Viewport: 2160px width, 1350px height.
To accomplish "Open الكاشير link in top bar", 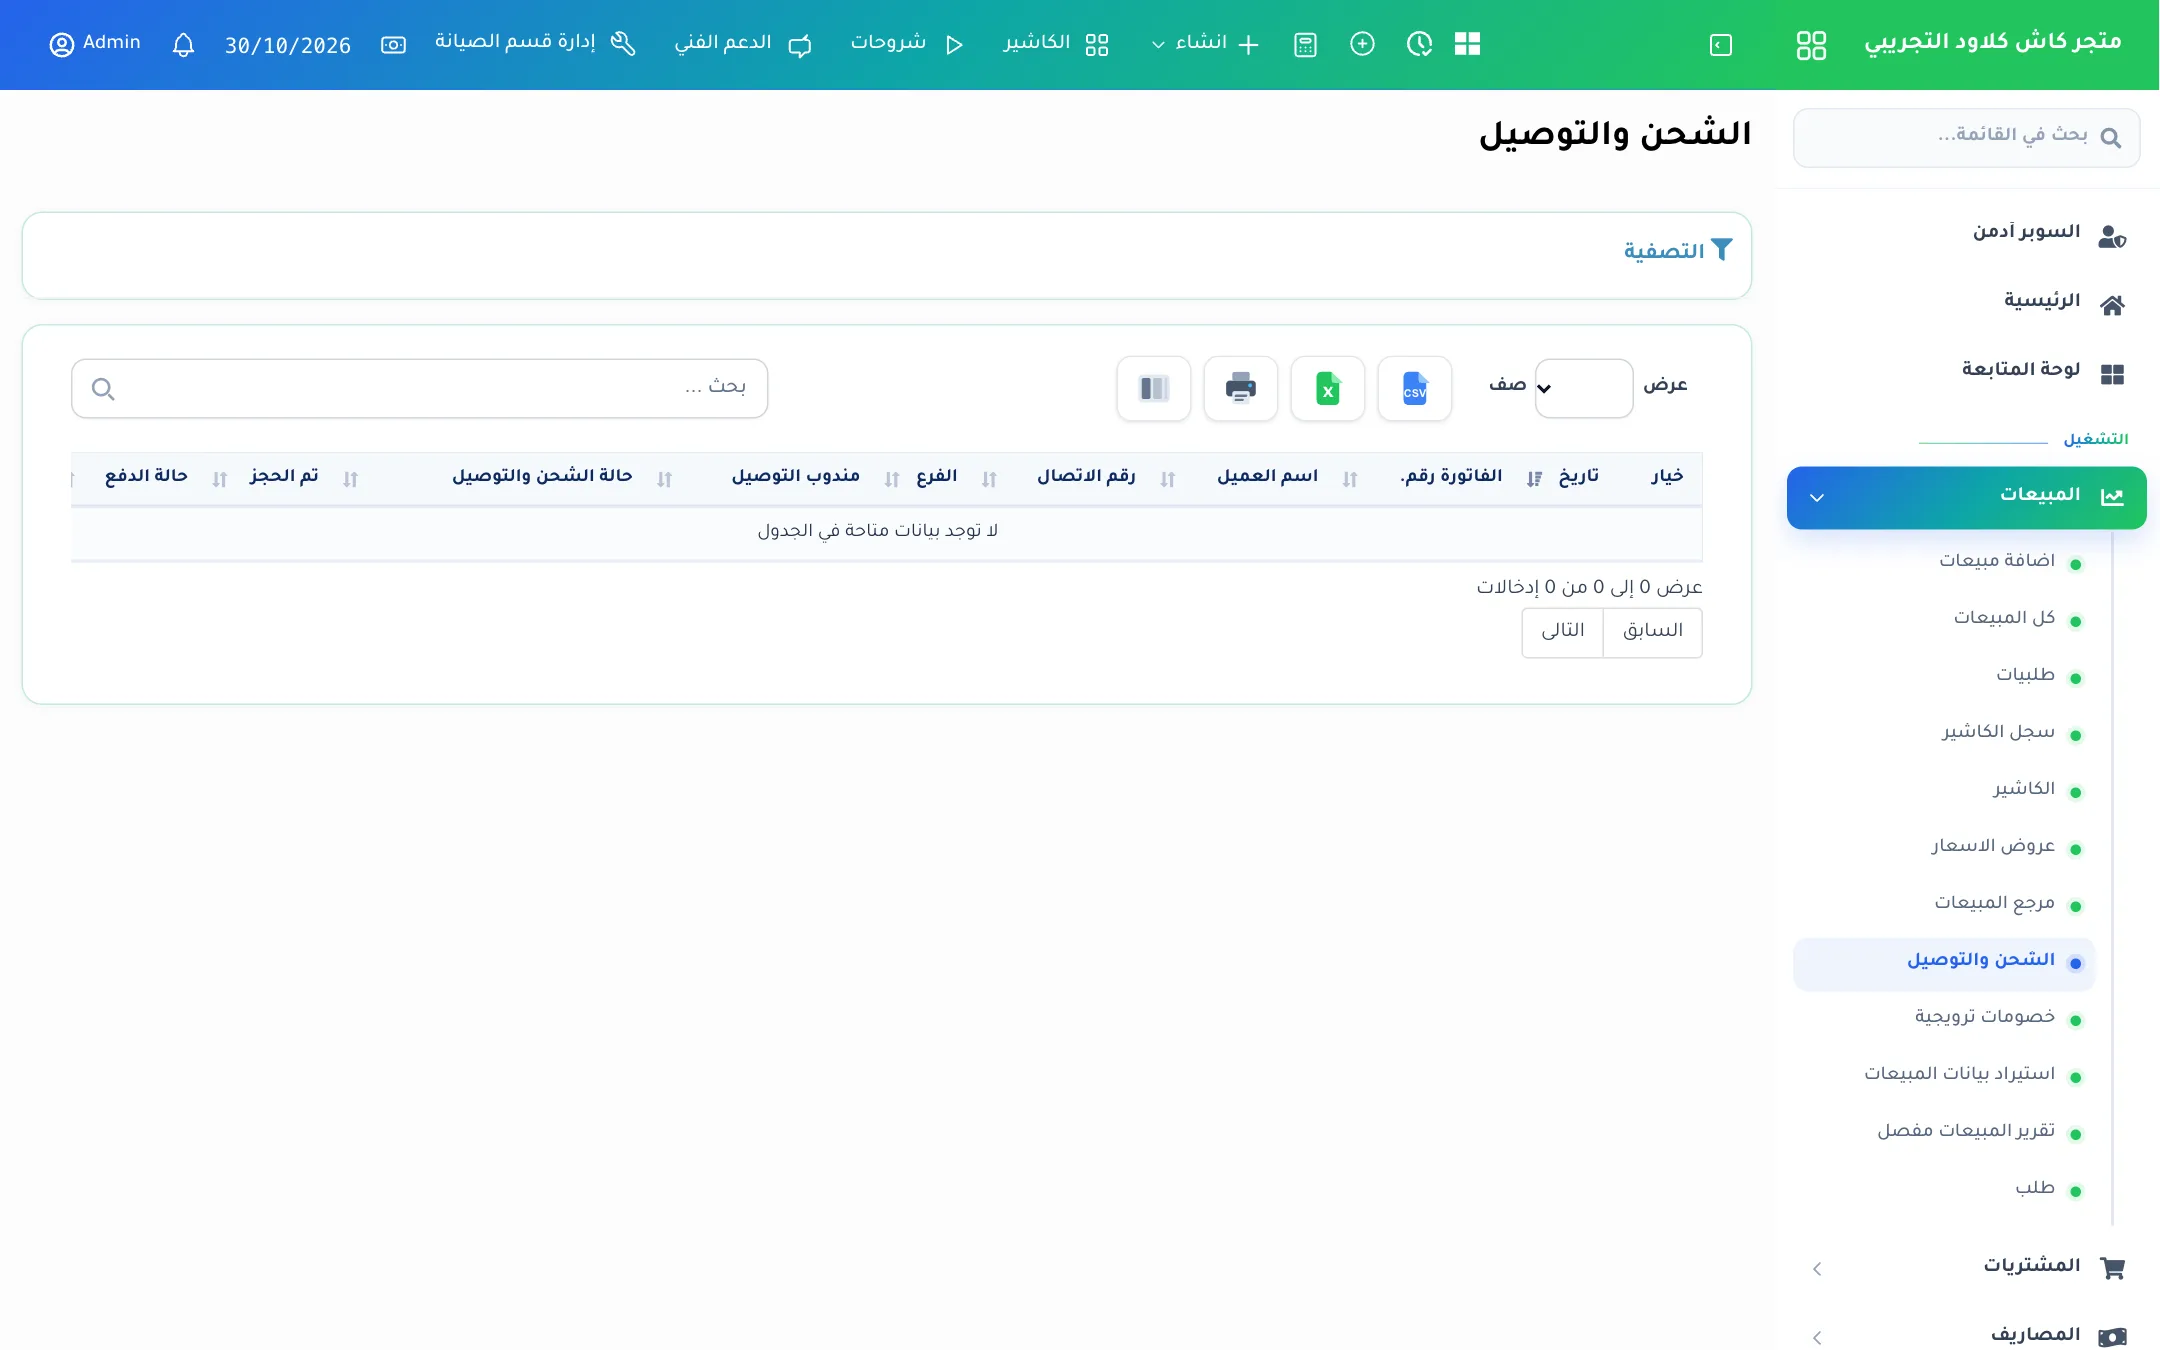I will [x=1056, y=44].
